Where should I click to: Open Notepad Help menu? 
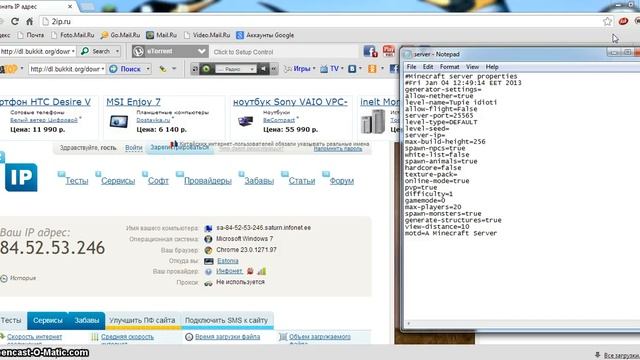tap(492, 67)
